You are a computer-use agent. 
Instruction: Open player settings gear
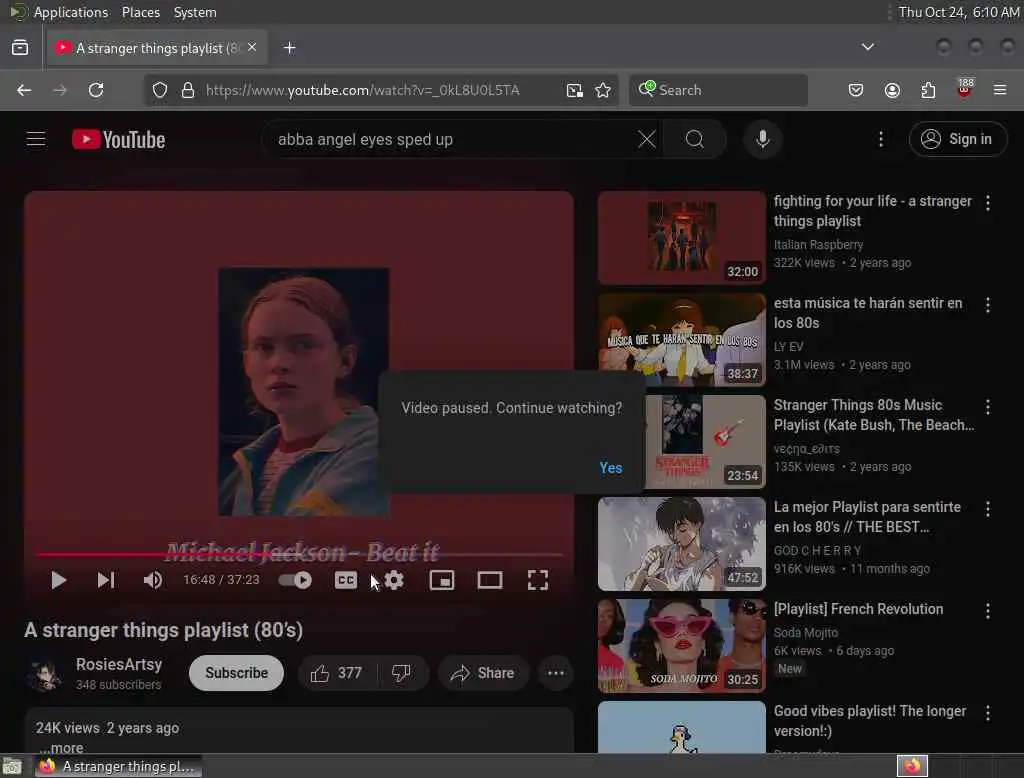[x=394, y=580]
